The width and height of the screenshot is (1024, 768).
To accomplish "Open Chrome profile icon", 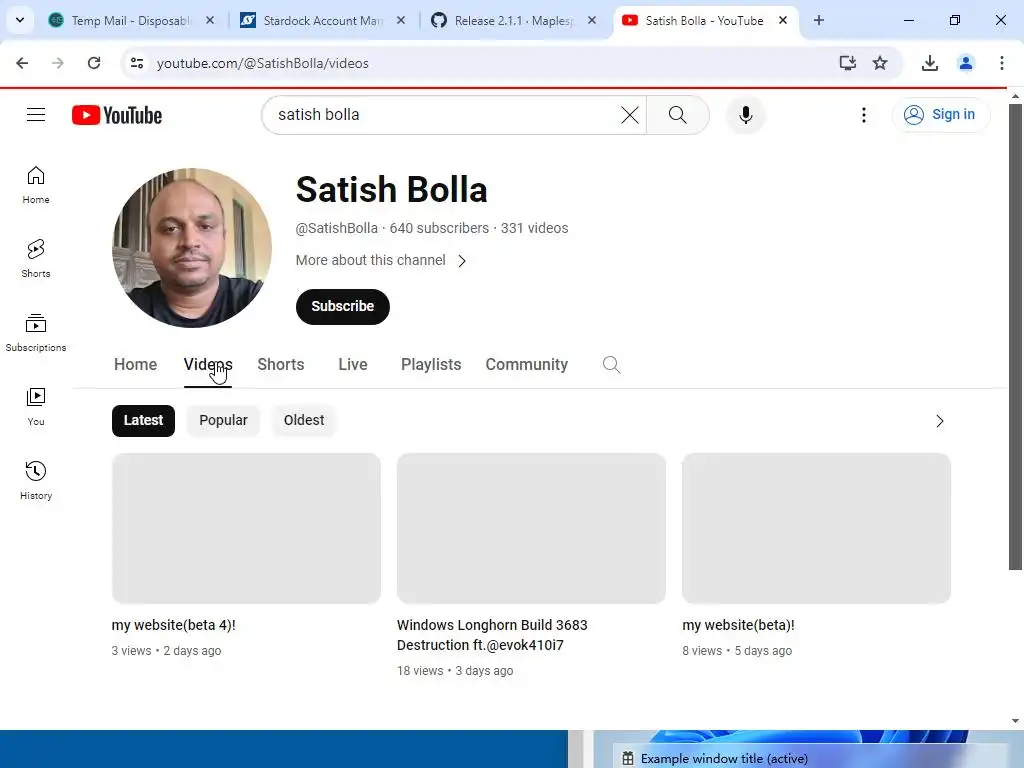I will coord(965,63).
